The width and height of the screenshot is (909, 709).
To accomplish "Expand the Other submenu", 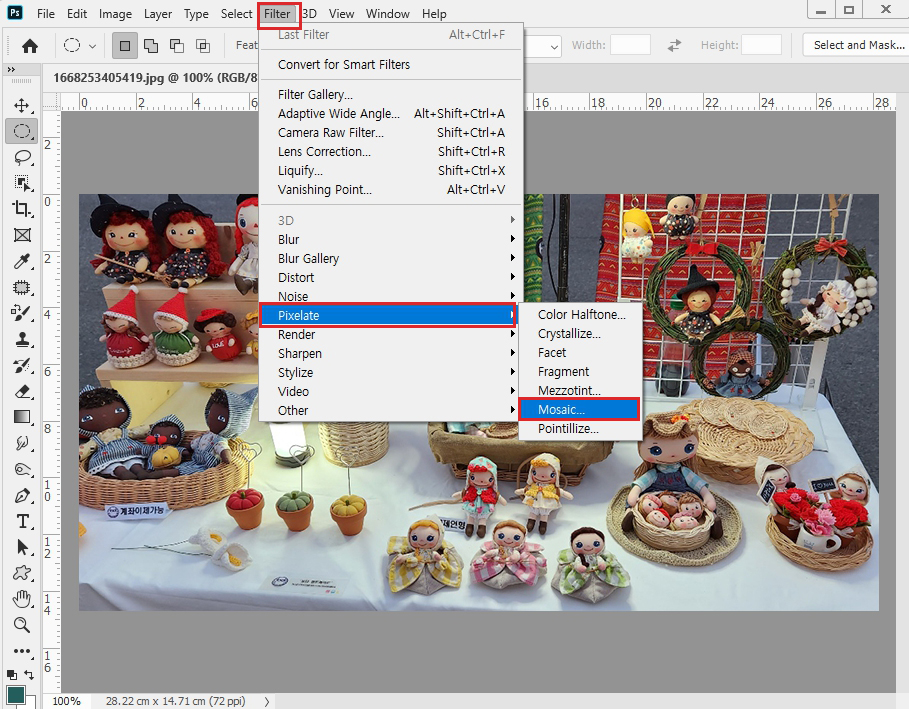I will coord(390,410).
